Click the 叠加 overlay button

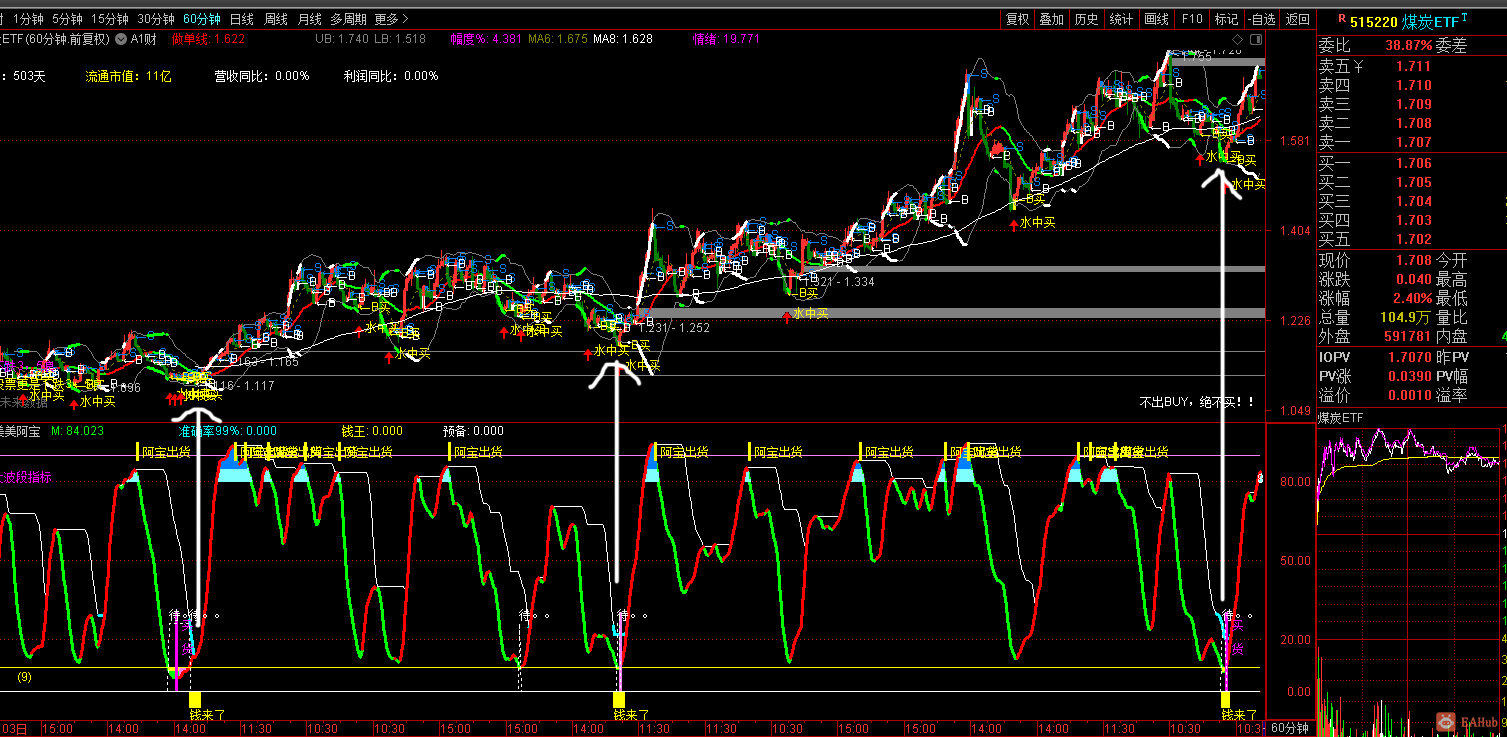(x=1051, y=19)
